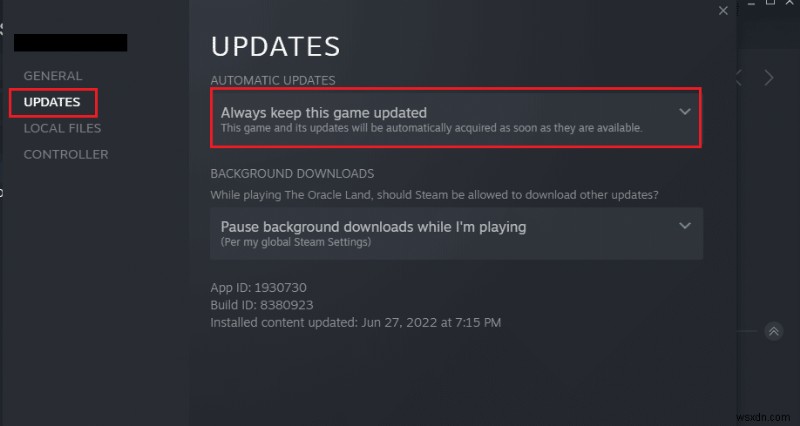This screenshot has height=426, width=800.
Task: Click the App ID 1930730 text
Action: 258,287
